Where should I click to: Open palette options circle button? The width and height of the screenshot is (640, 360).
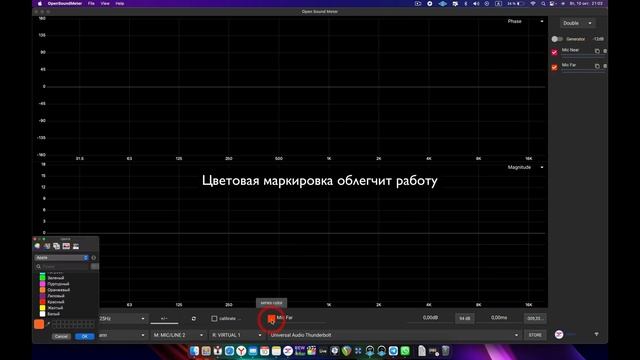(94, 258)
